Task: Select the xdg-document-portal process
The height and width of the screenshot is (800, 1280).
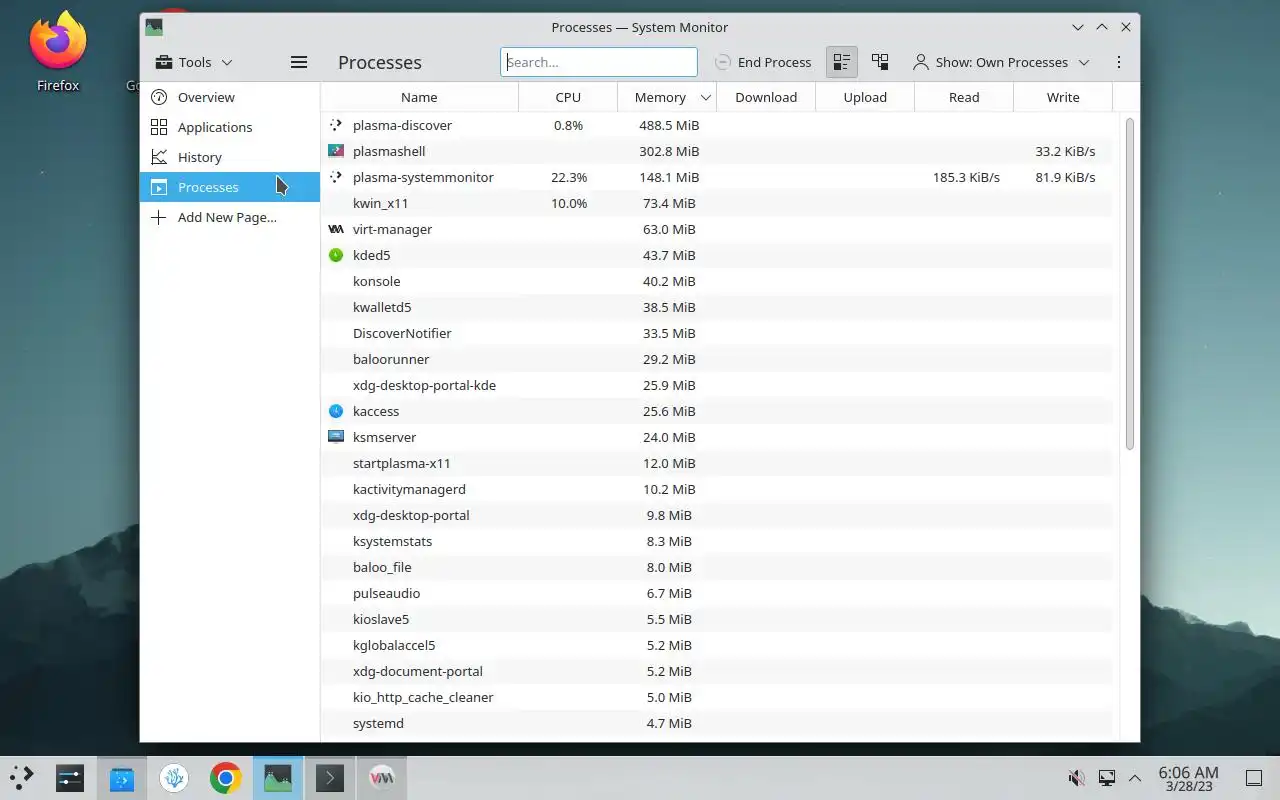Action: (716, 671)
